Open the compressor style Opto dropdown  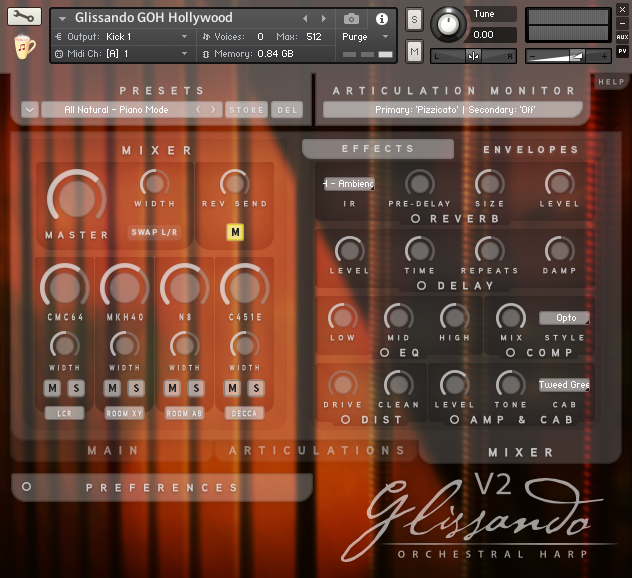pos(564,318)
